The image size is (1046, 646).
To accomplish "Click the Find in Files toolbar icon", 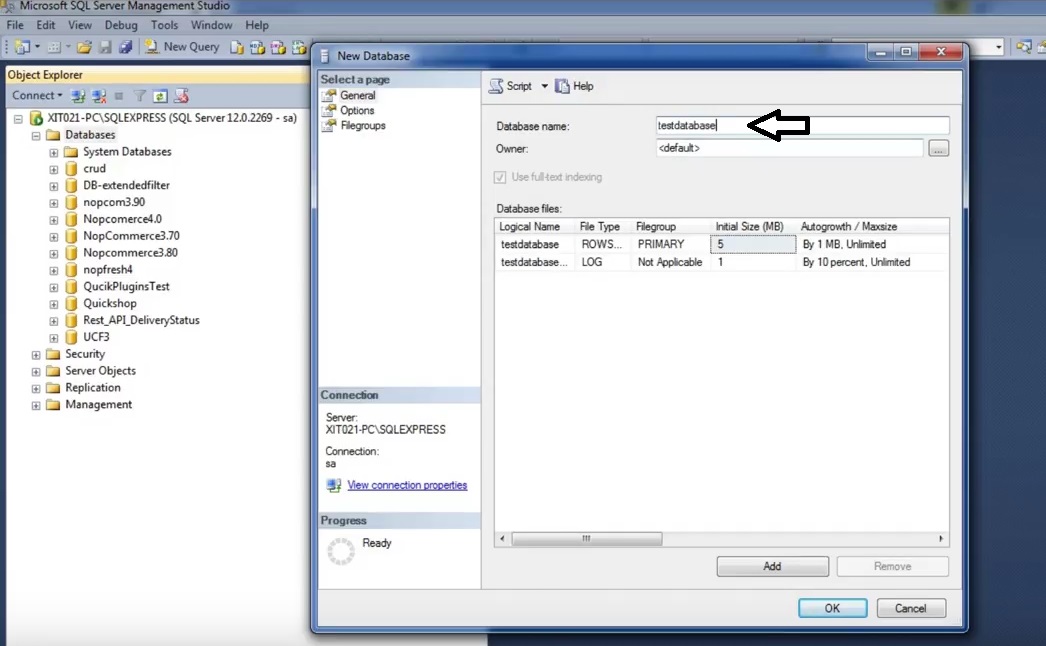I will click(x=1023, y=47).
